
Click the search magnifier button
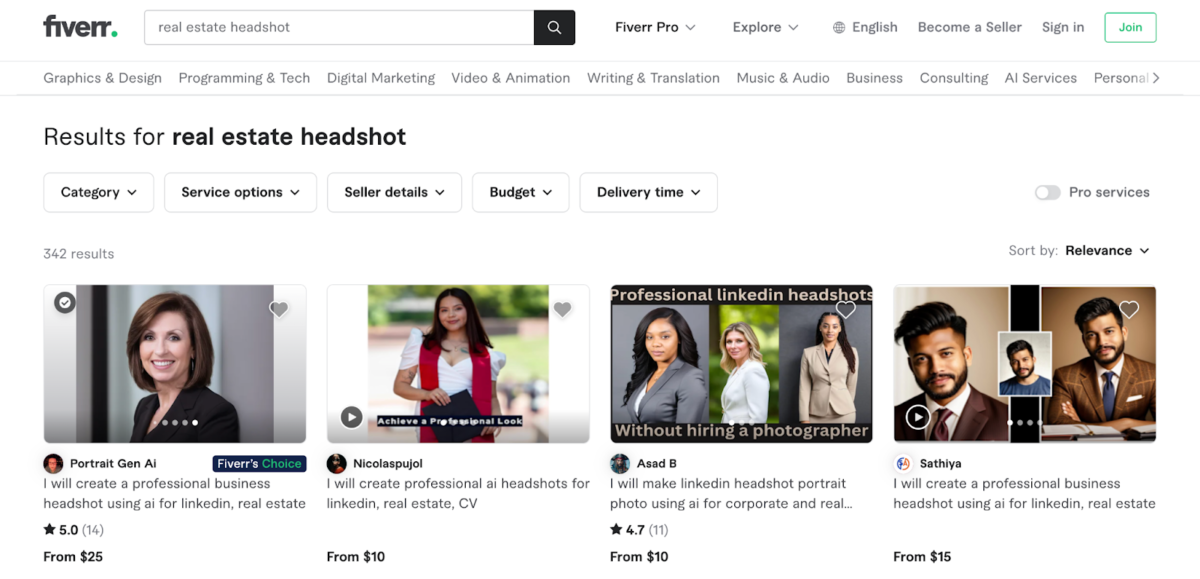coord(554,27)
